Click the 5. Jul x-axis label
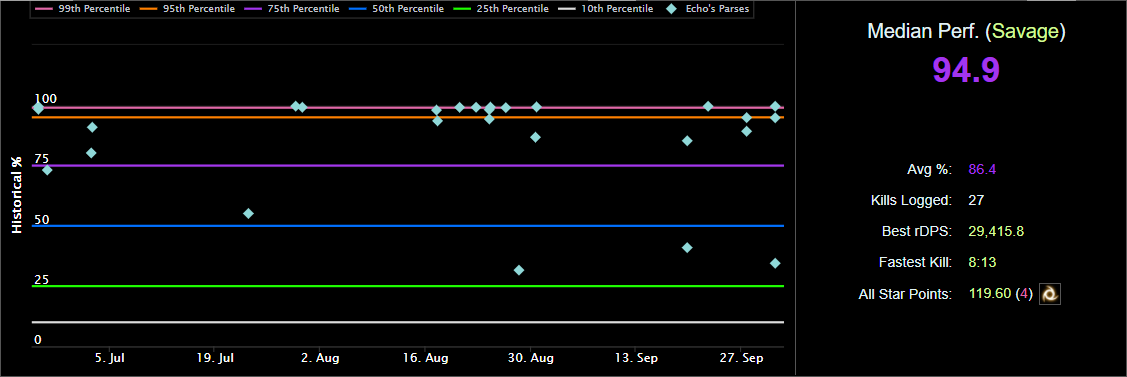This screenshot has width=1127, height=377. (109, 358)
